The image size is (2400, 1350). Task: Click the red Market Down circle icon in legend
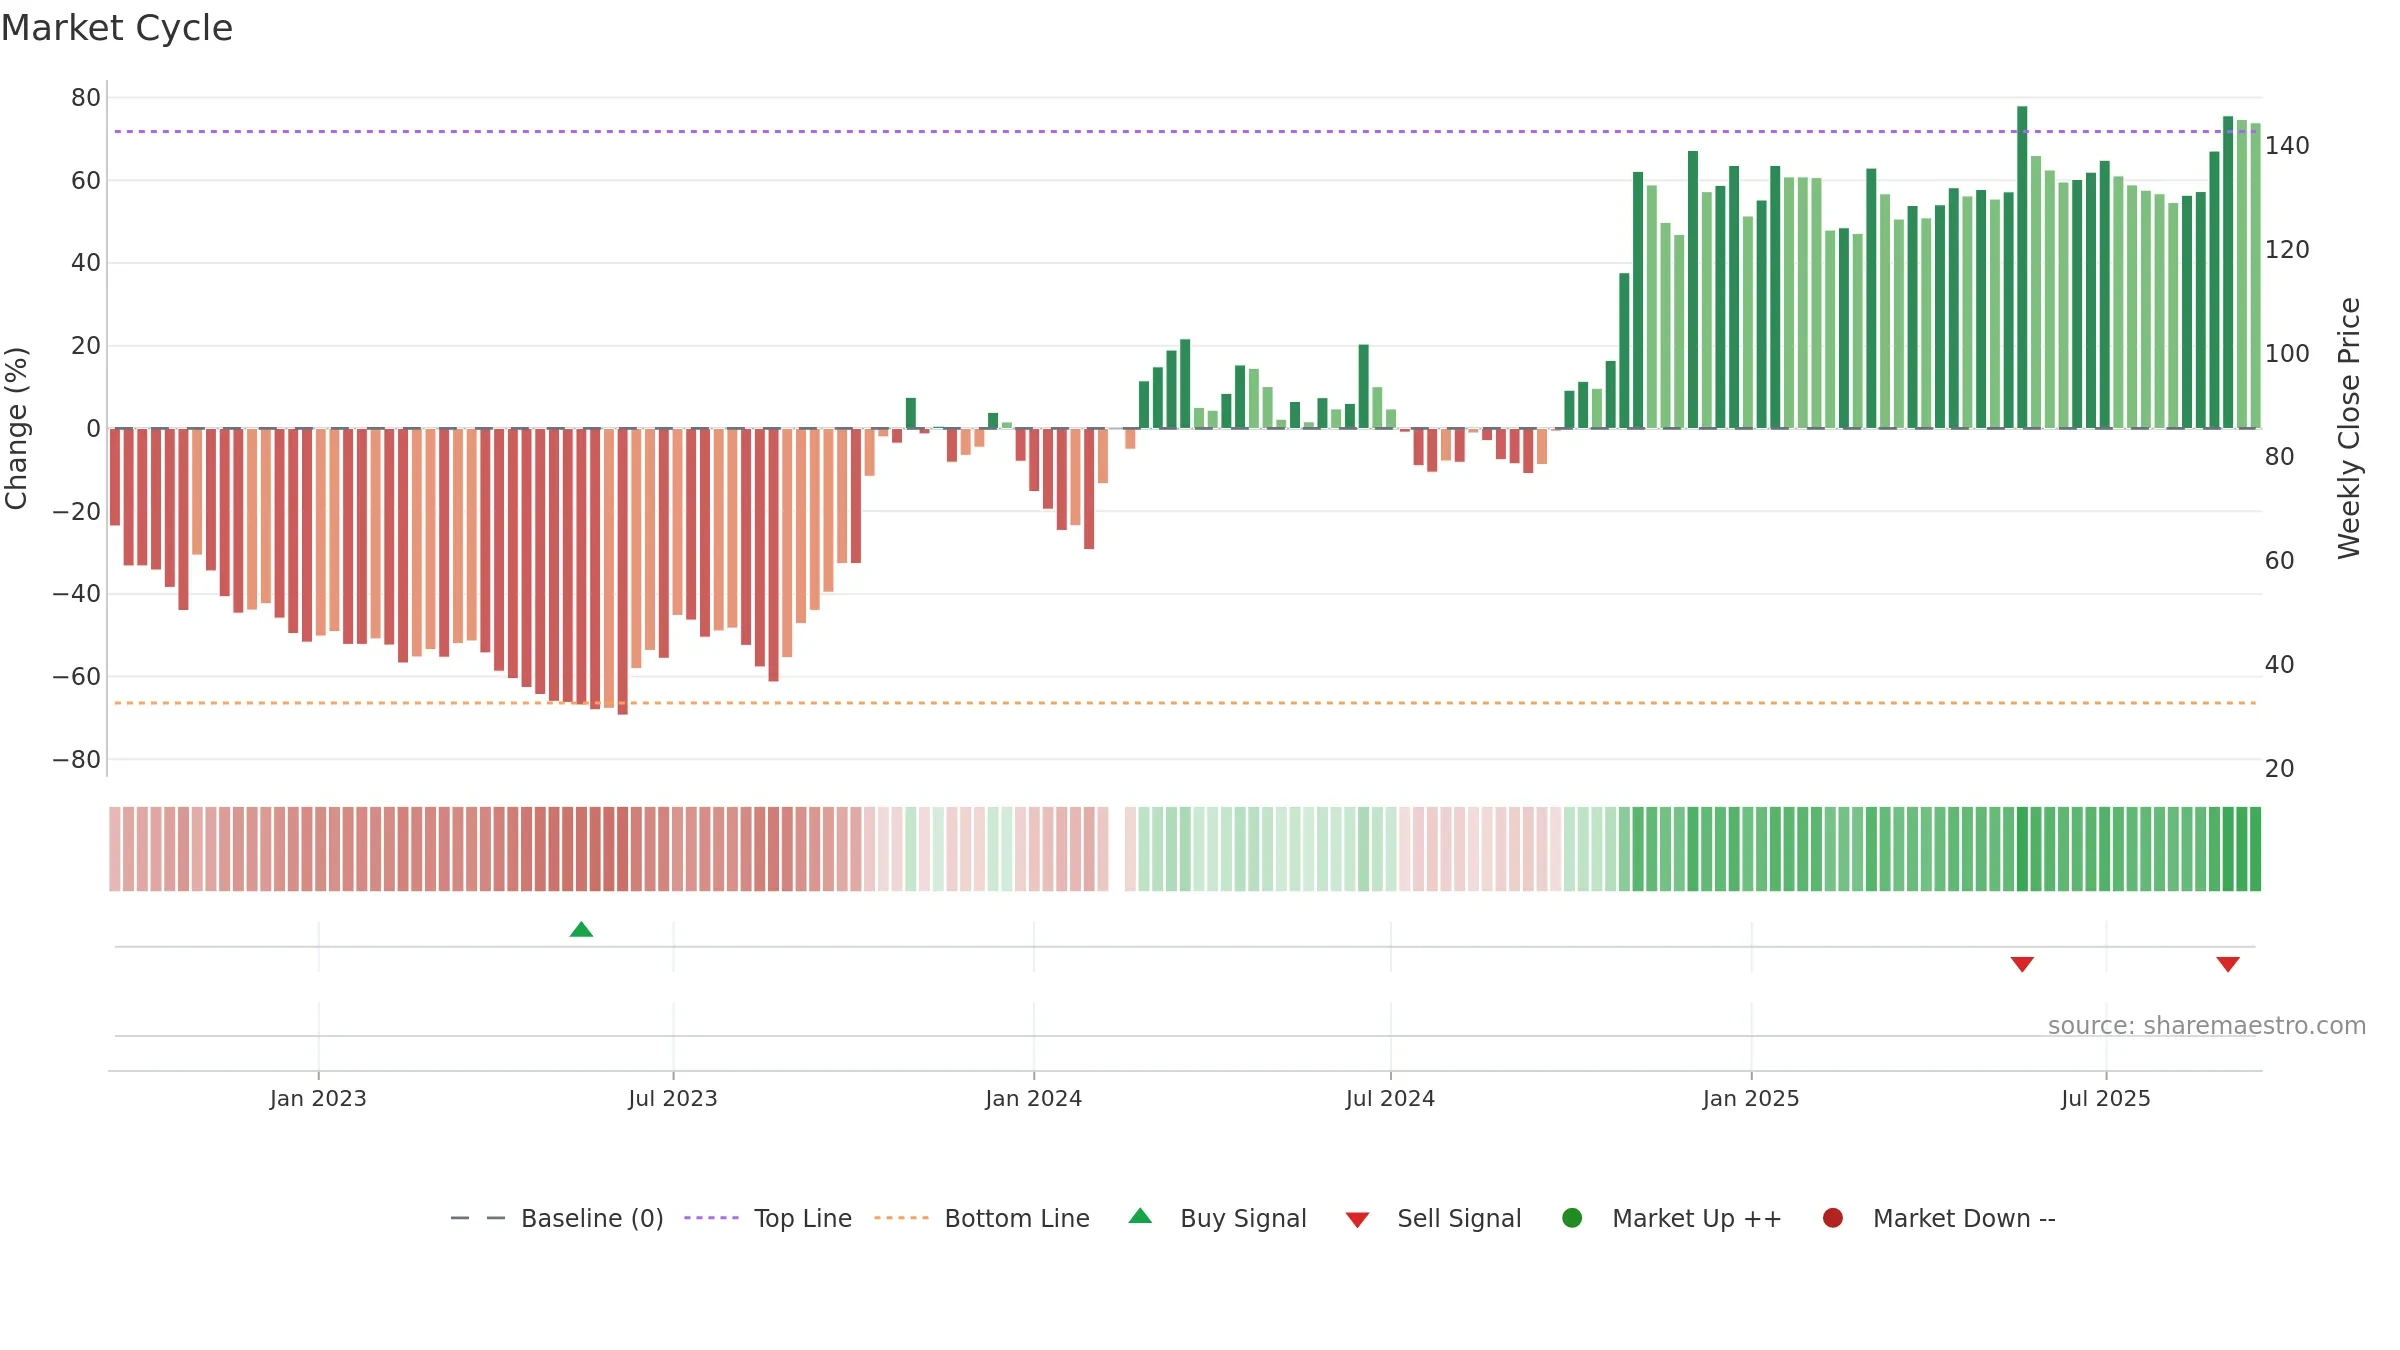coord(1833,1218)
